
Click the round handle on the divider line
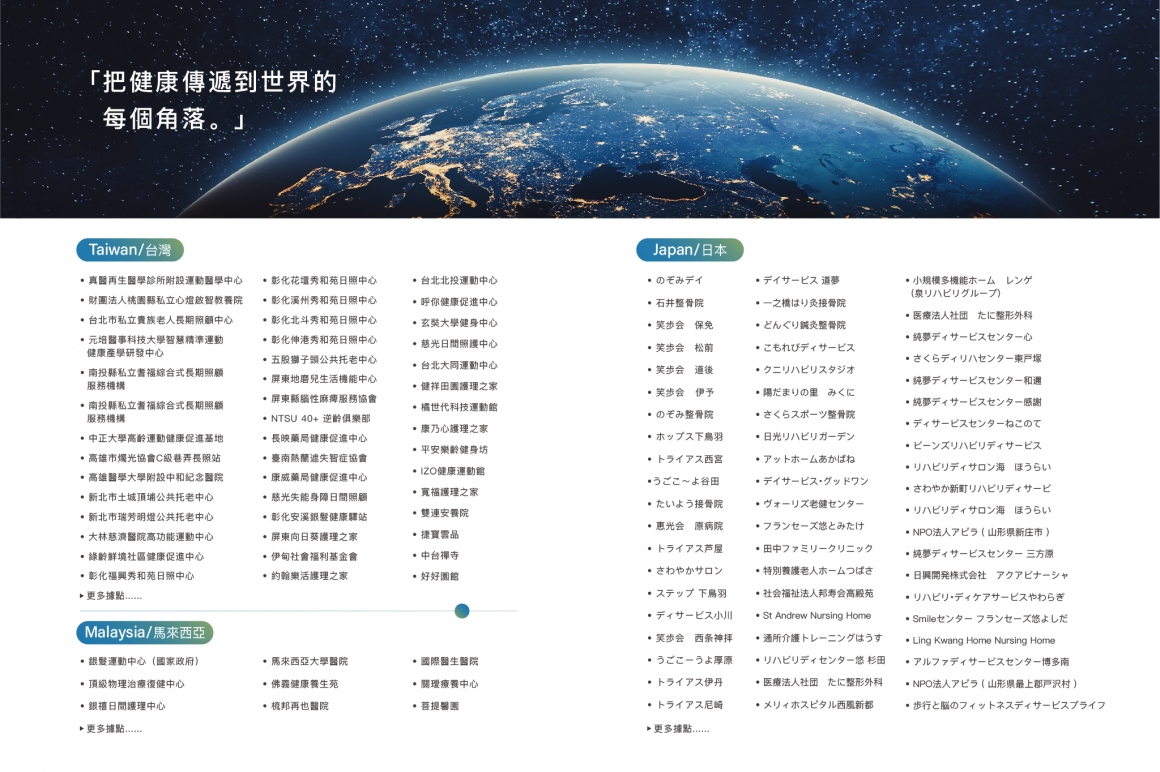point(462,611)
